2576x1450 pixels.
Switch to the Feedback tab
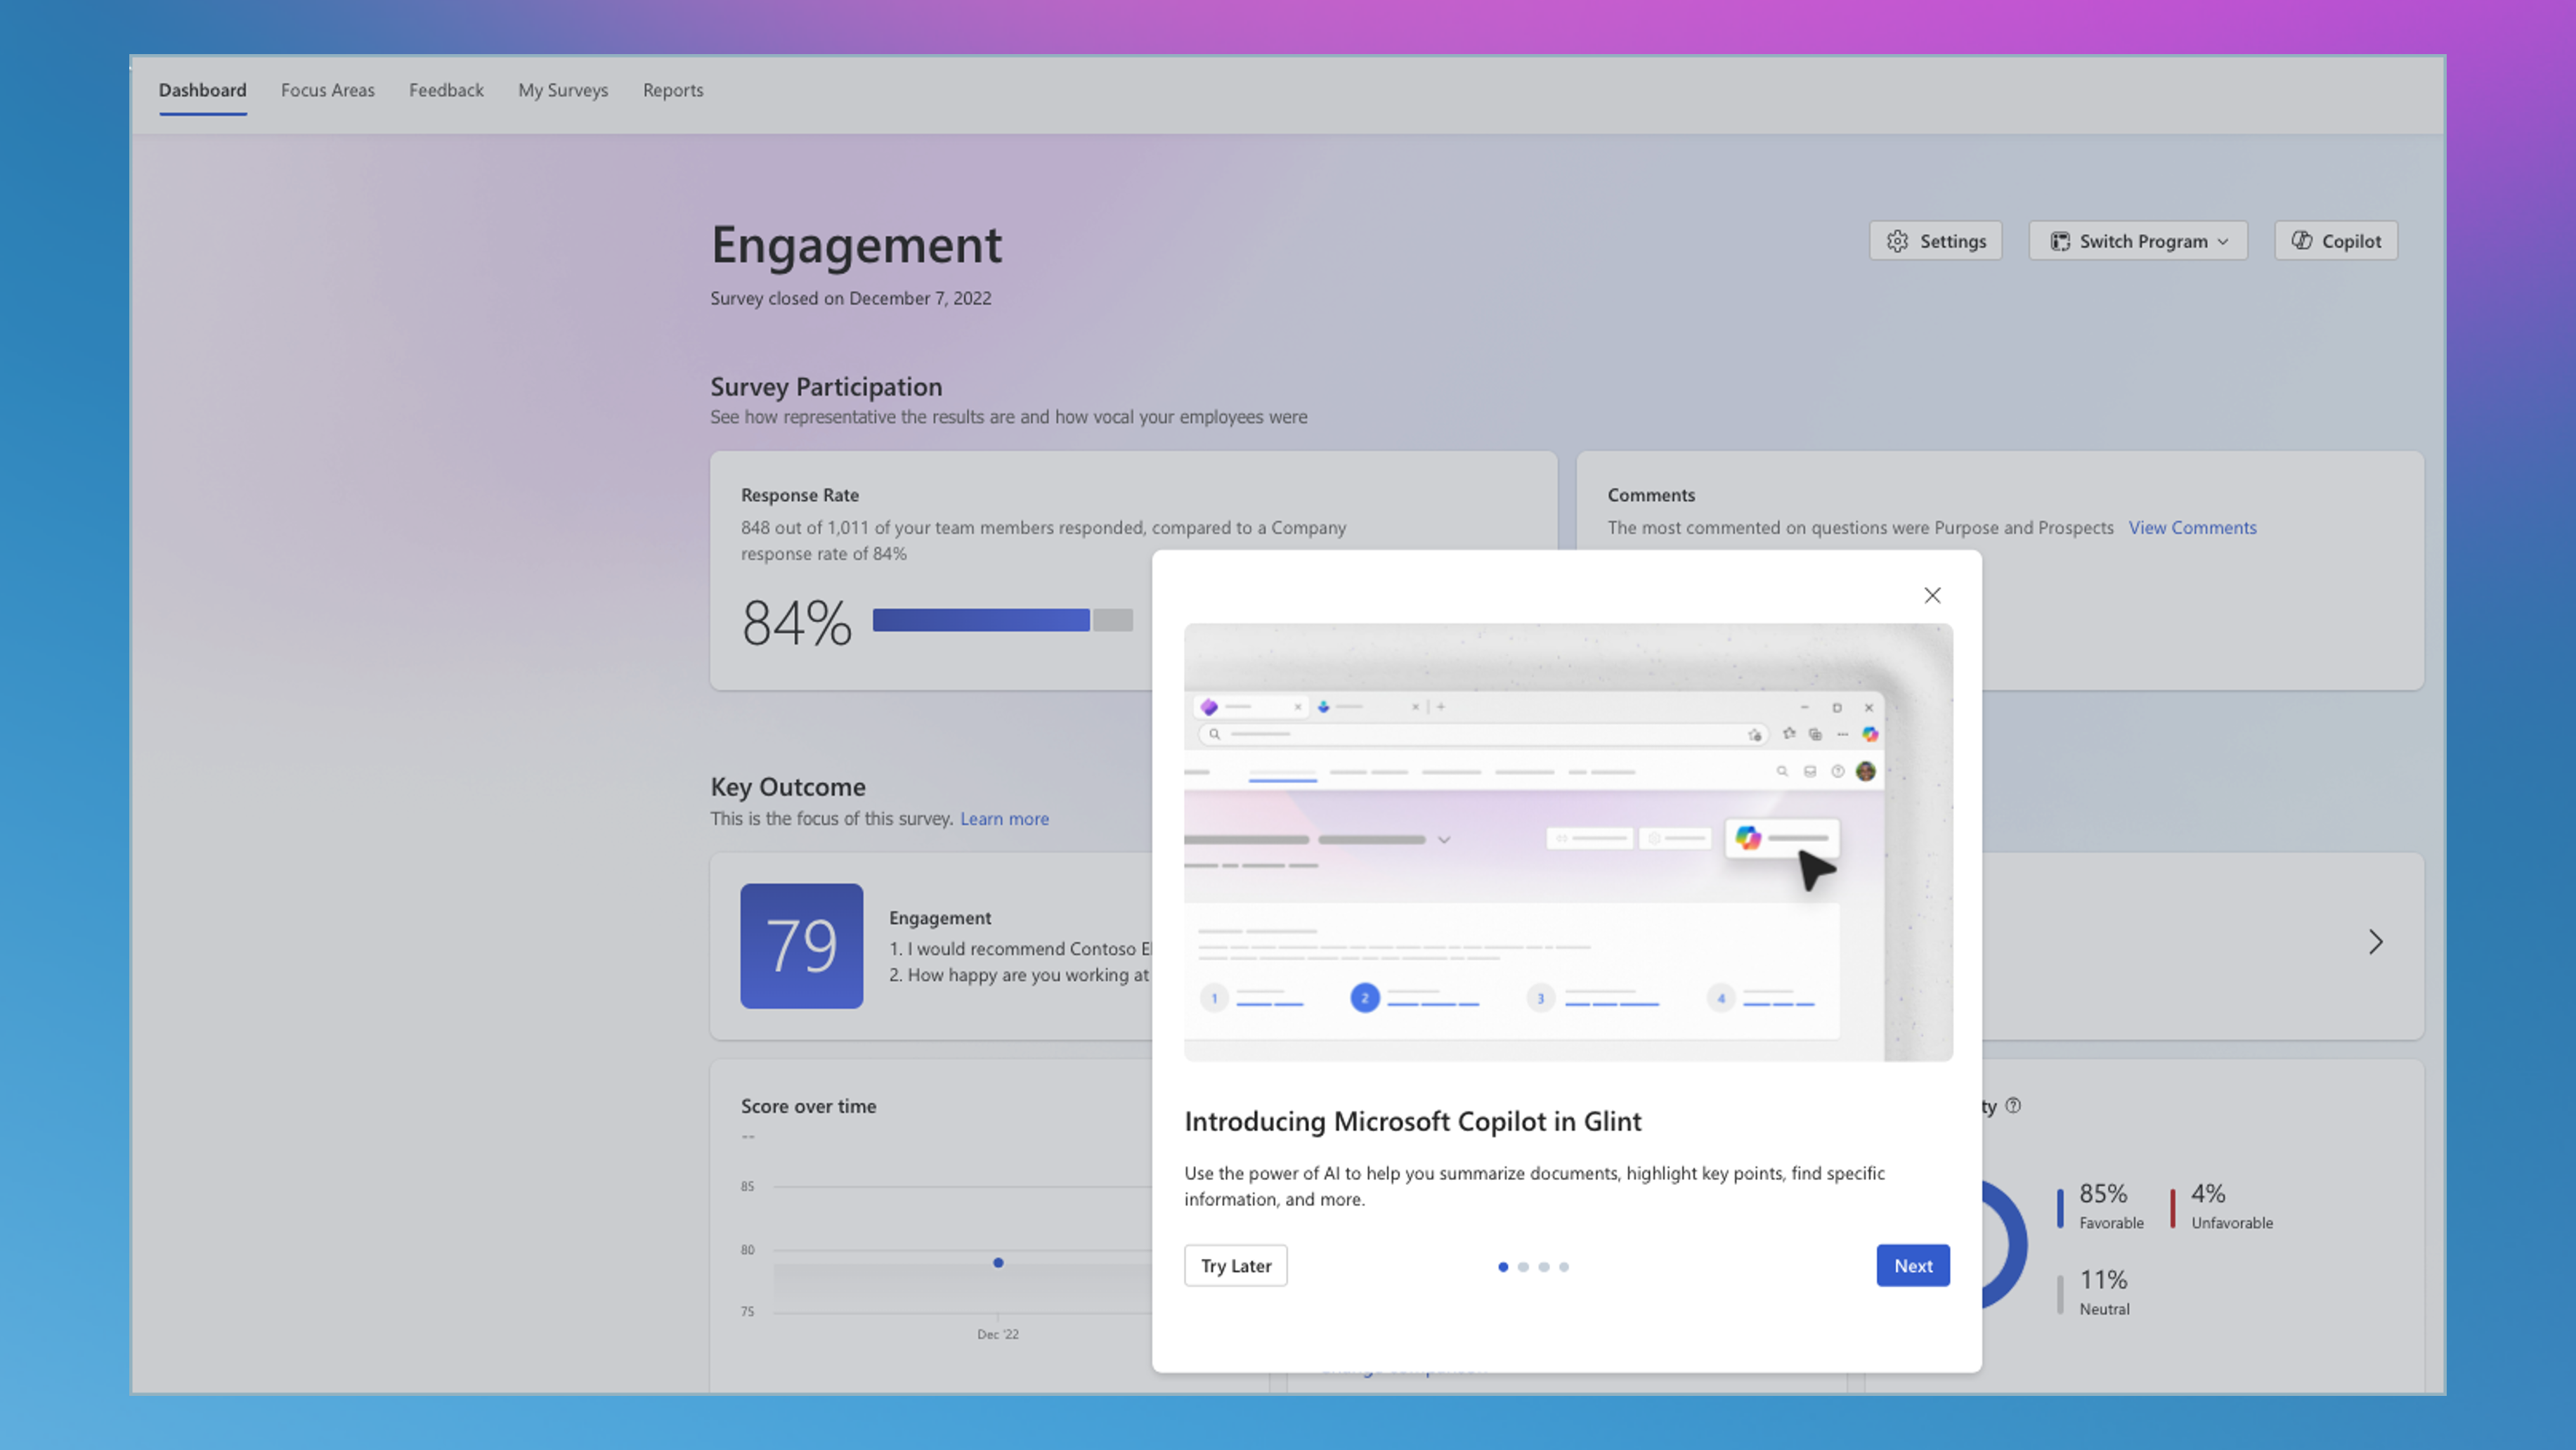click(446, 90)
